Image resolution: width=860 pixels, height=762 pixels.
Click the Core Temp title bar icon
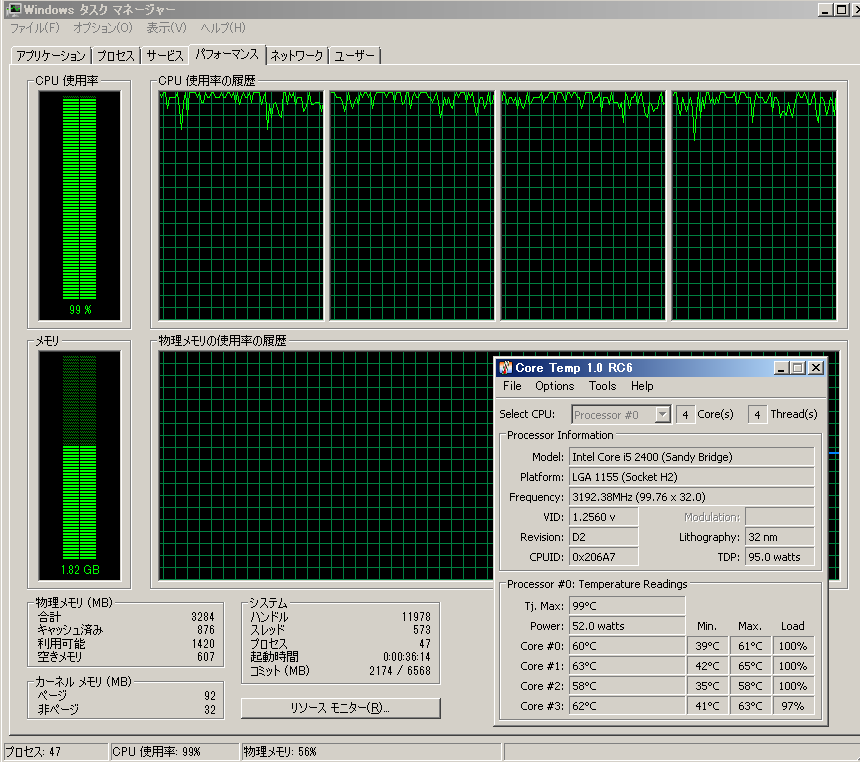point(505,368)
